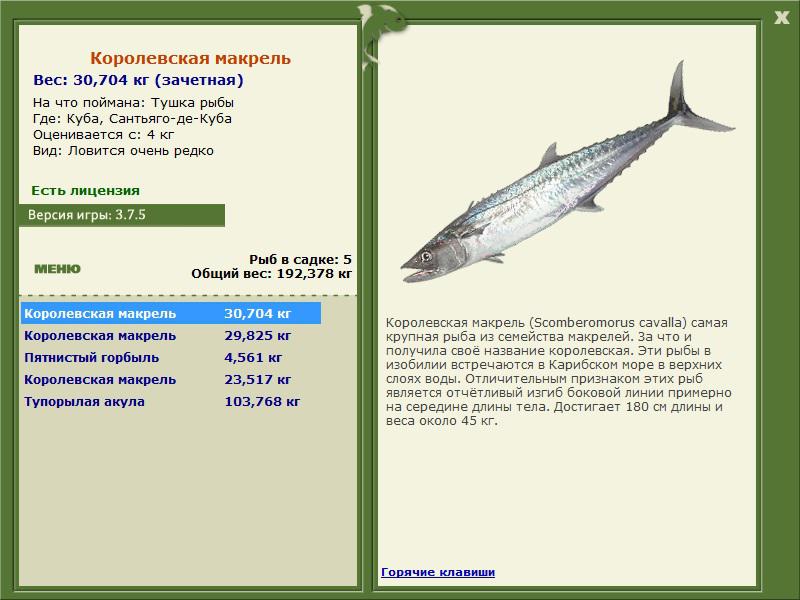The height and width of the screenshot is (600, 800).
Task: Click the Рыб в садке: 5 text
Action: [x=300, y=259]
